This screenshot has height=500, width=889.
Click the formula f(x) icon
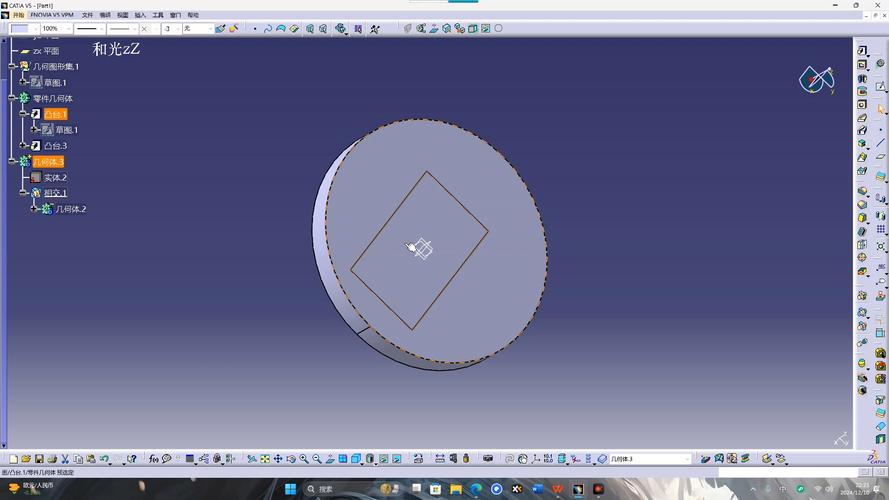(154, 459)
